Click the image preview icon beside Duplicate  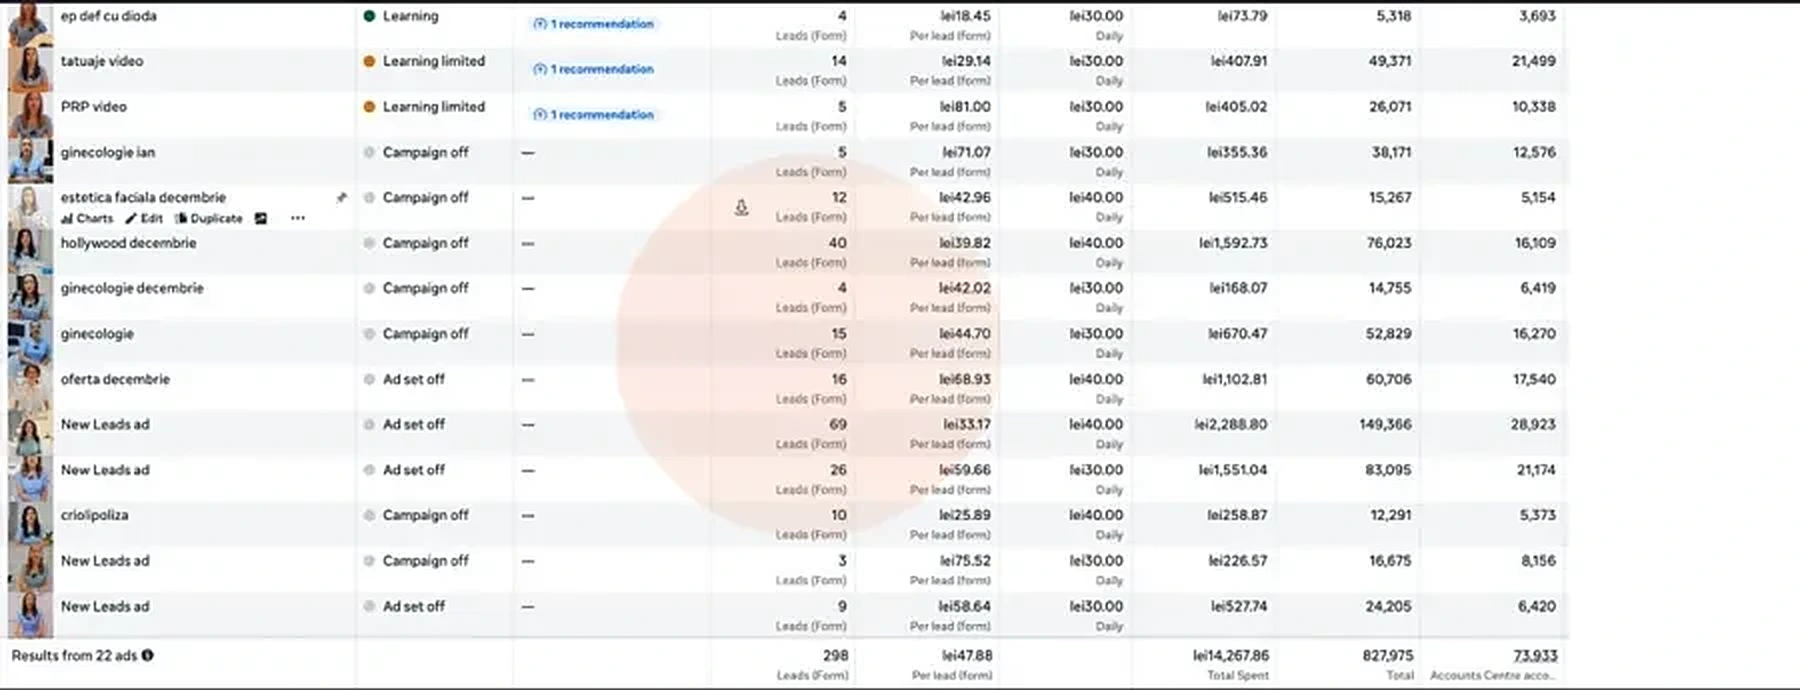(x=261, y=218)
